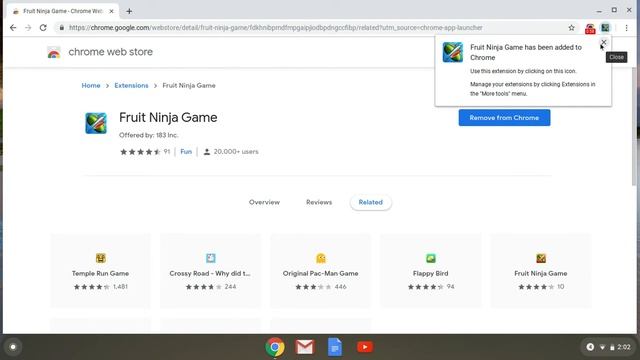This screenshot has height=360, width=640.
Task: Open the Fun category link
Action: [186, 152]
